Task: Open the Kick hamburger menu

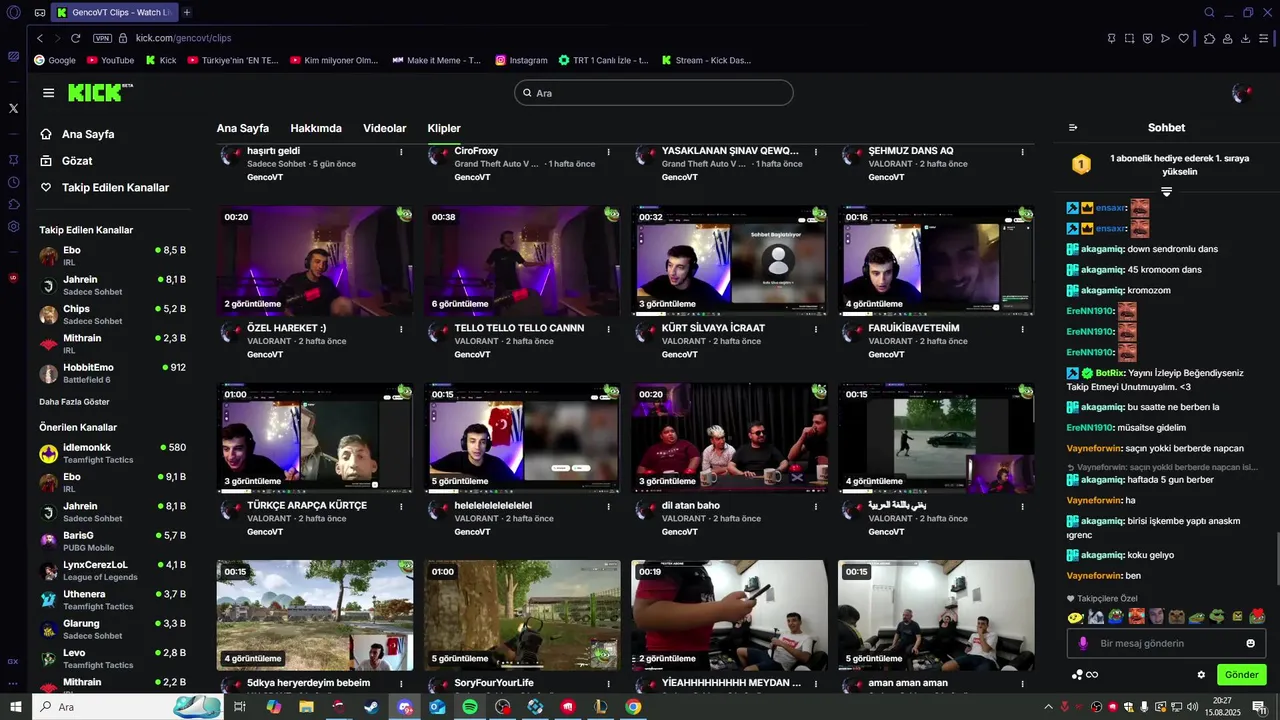Action: [x=48, y=93]
